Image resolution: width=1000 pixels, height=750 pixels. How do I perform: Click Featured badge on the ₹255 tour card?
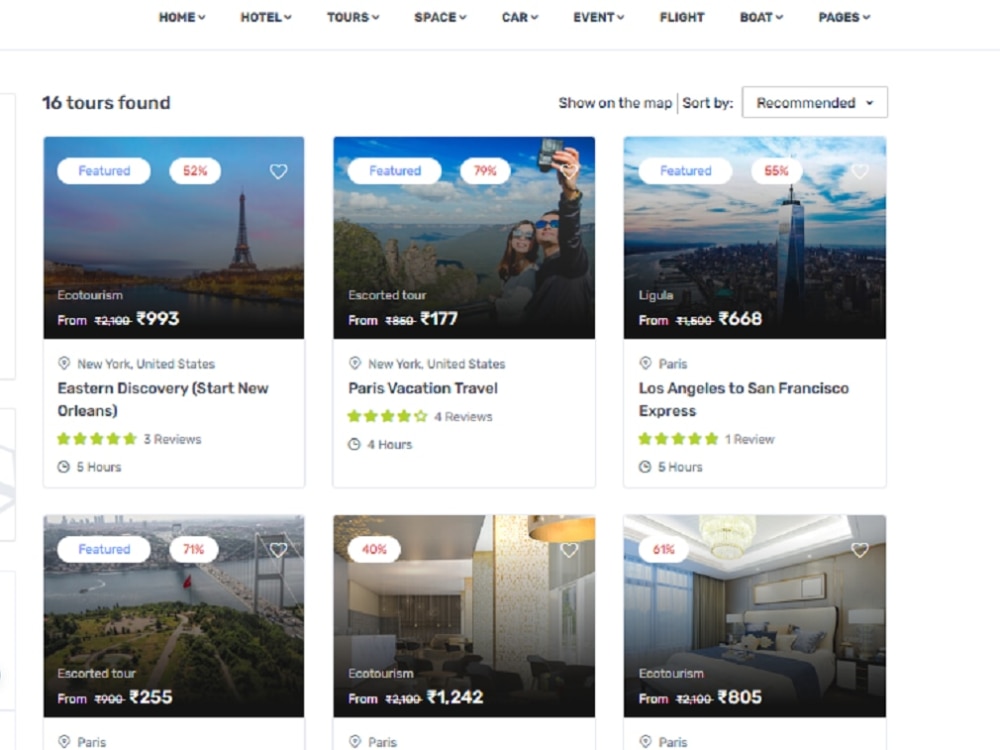(104, 549)
